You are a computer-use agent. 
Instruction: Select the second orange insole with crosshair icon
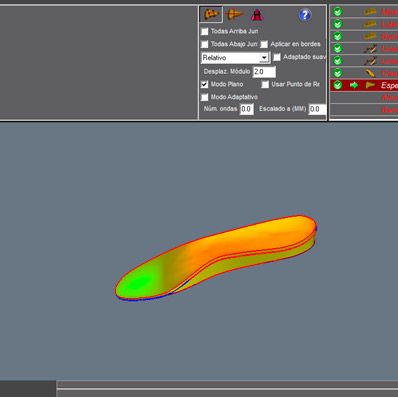[234, 14]
